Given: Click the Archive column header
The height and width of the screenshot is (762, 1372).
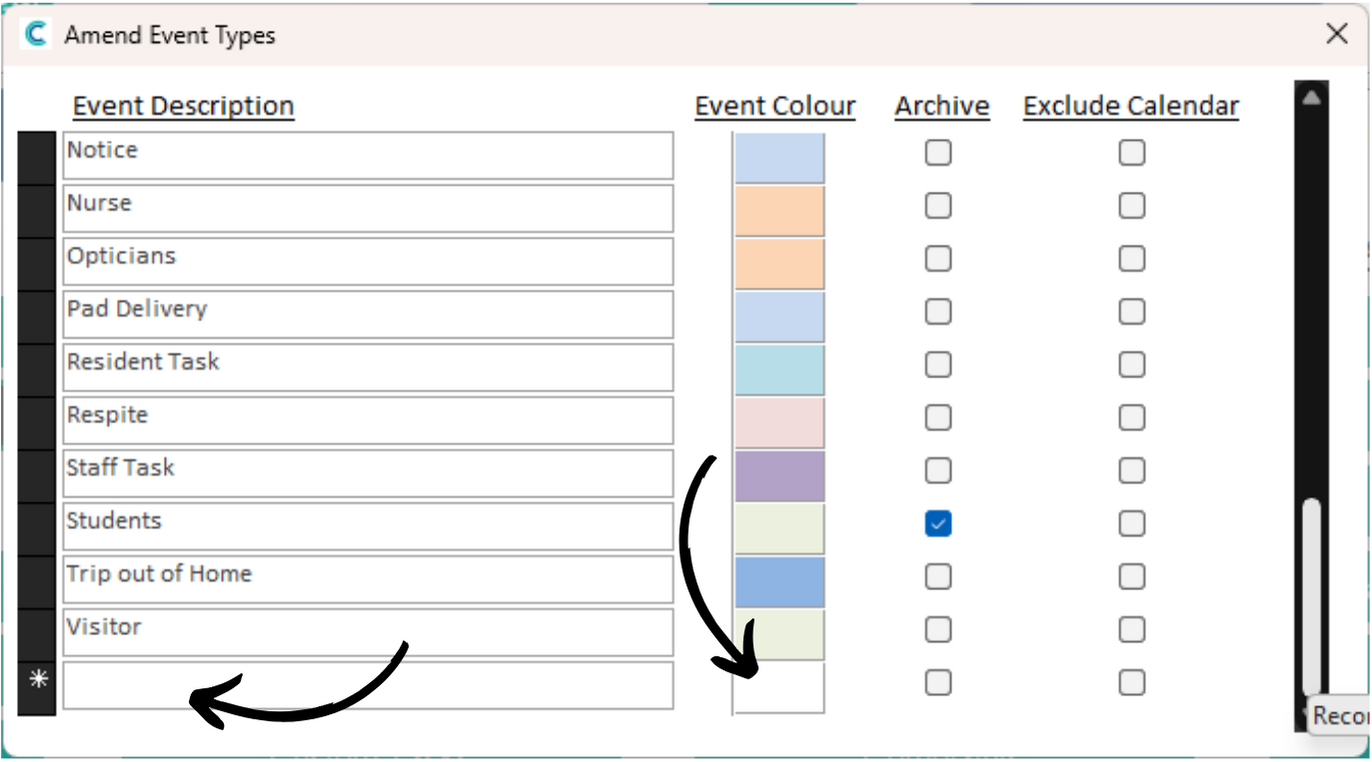Looking at the screenshot, I should click(942, 106).
